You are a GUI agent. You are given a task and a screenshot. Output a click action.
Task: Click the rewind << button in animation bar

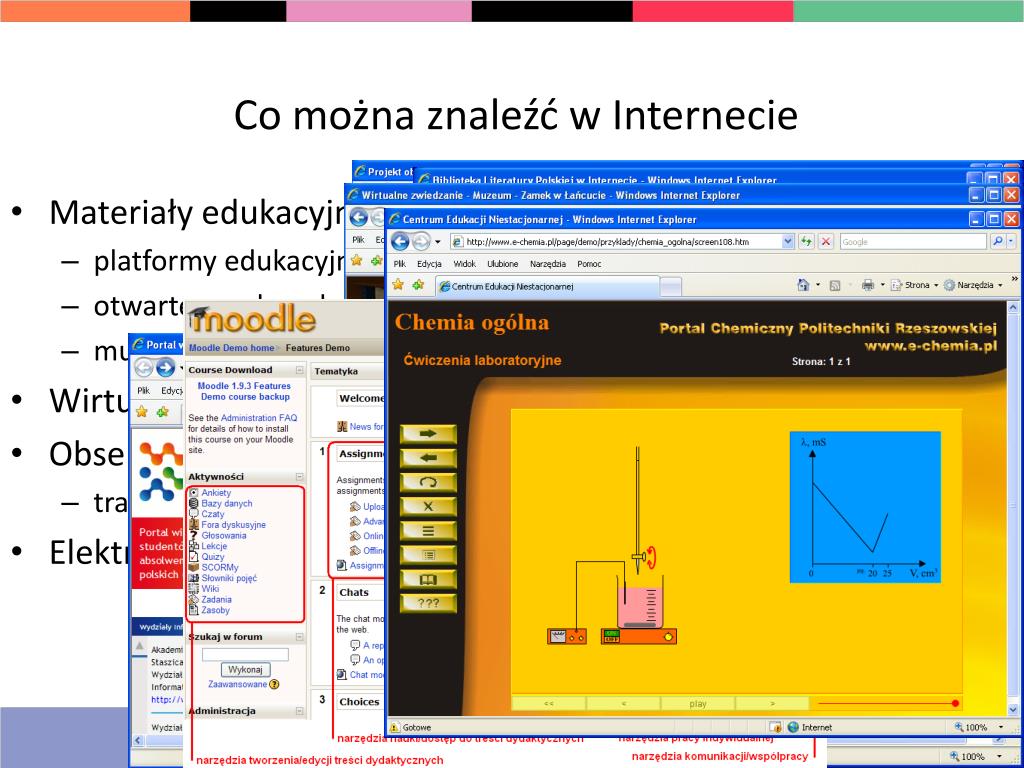coord(549,703)
